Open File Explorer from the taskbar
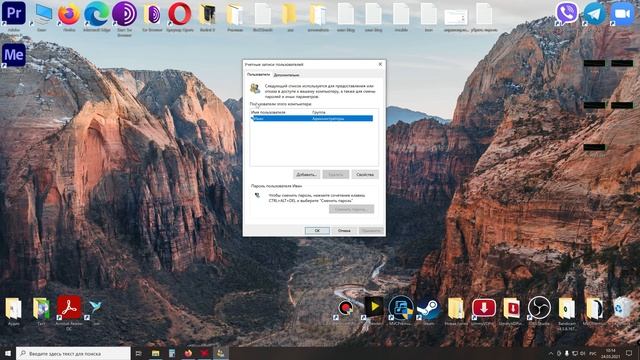Viewport: 640px width, 360px height. pyautogui.click(x=156, y=353)
